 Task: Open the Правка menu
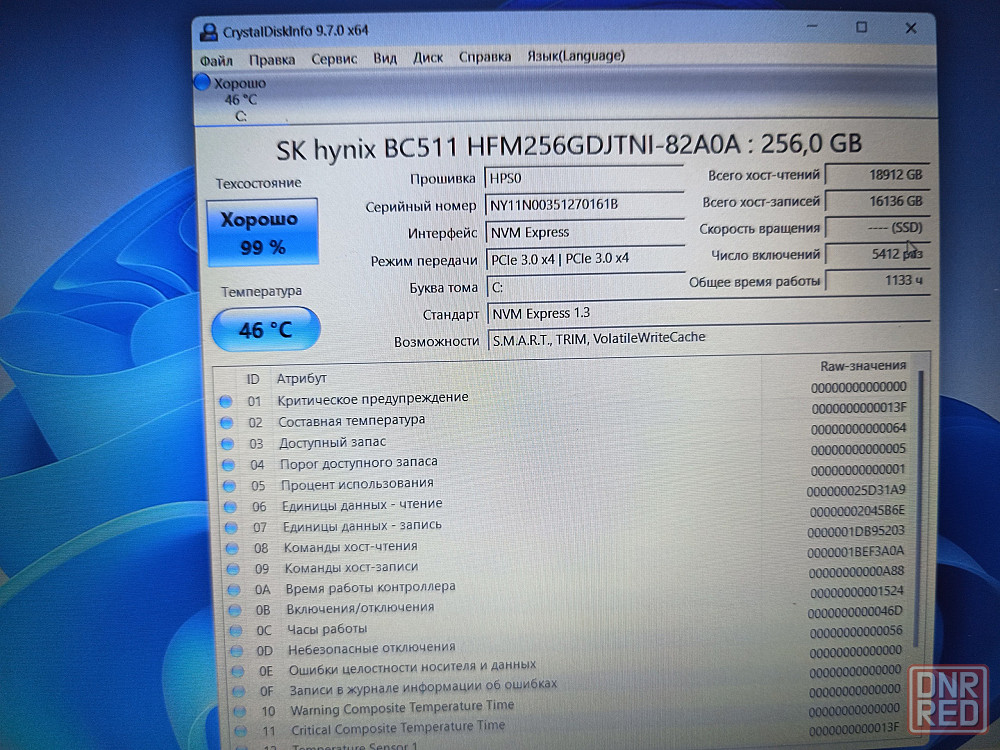pyautogui.click(x=272, y=60)
